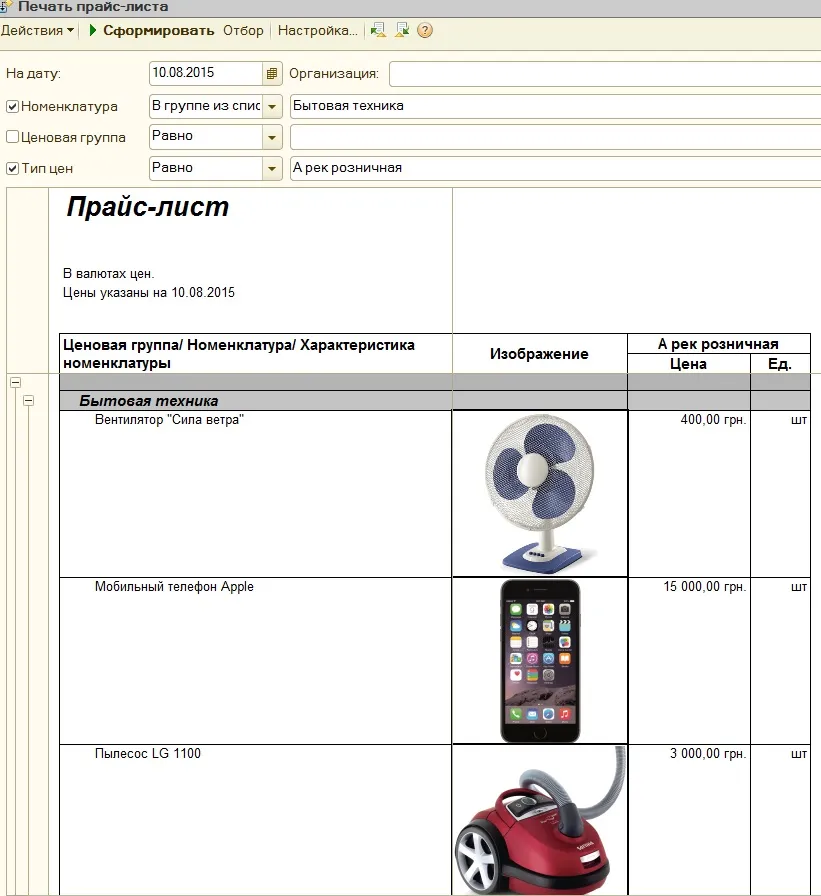Select the fan product image

coord(540,494)
